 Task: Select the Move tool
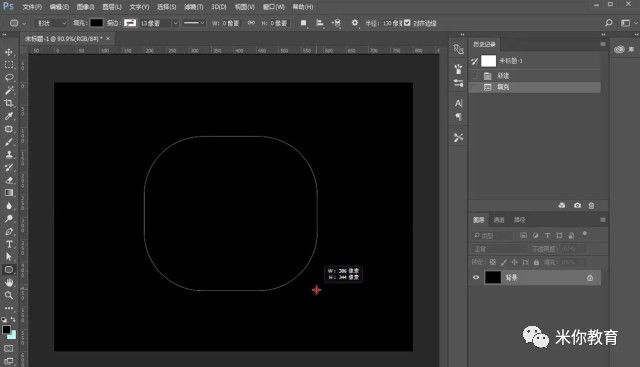[9, 52]
